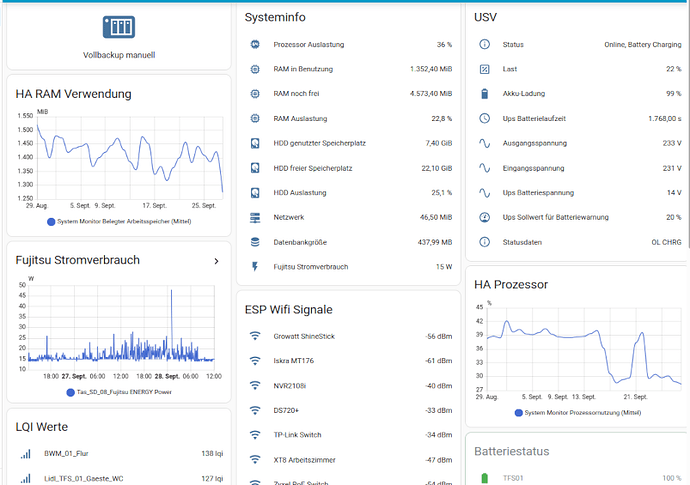Open the NVR2108i wifi signal row
Image resolution: width=690 pixels, height=485 pixels.
[349, 385]
